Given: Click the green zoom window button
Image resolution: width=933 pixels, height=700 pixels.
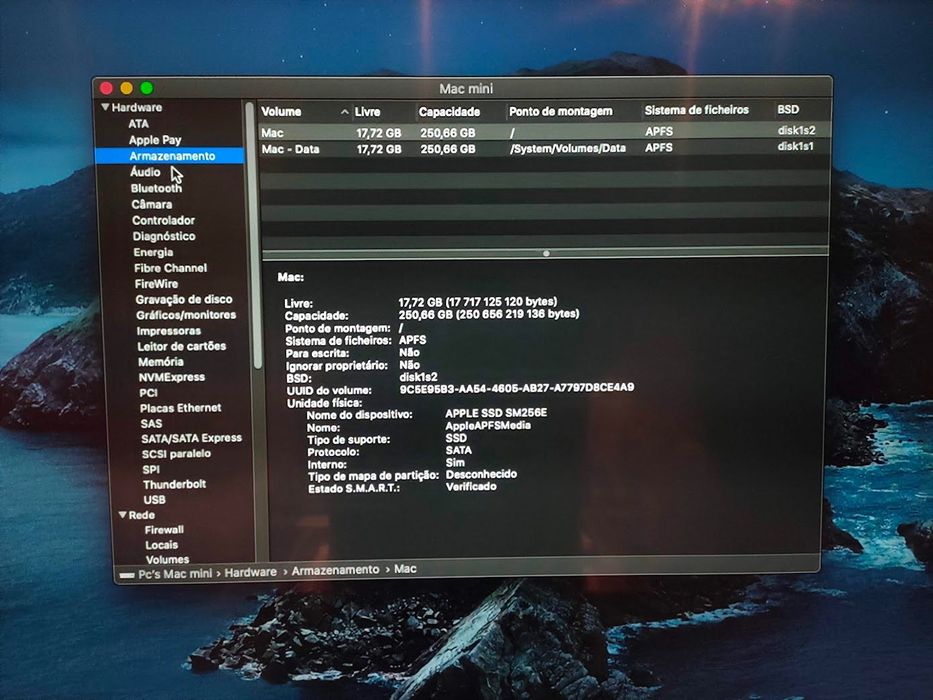Looking at the screenshot, I should [146, 88].
